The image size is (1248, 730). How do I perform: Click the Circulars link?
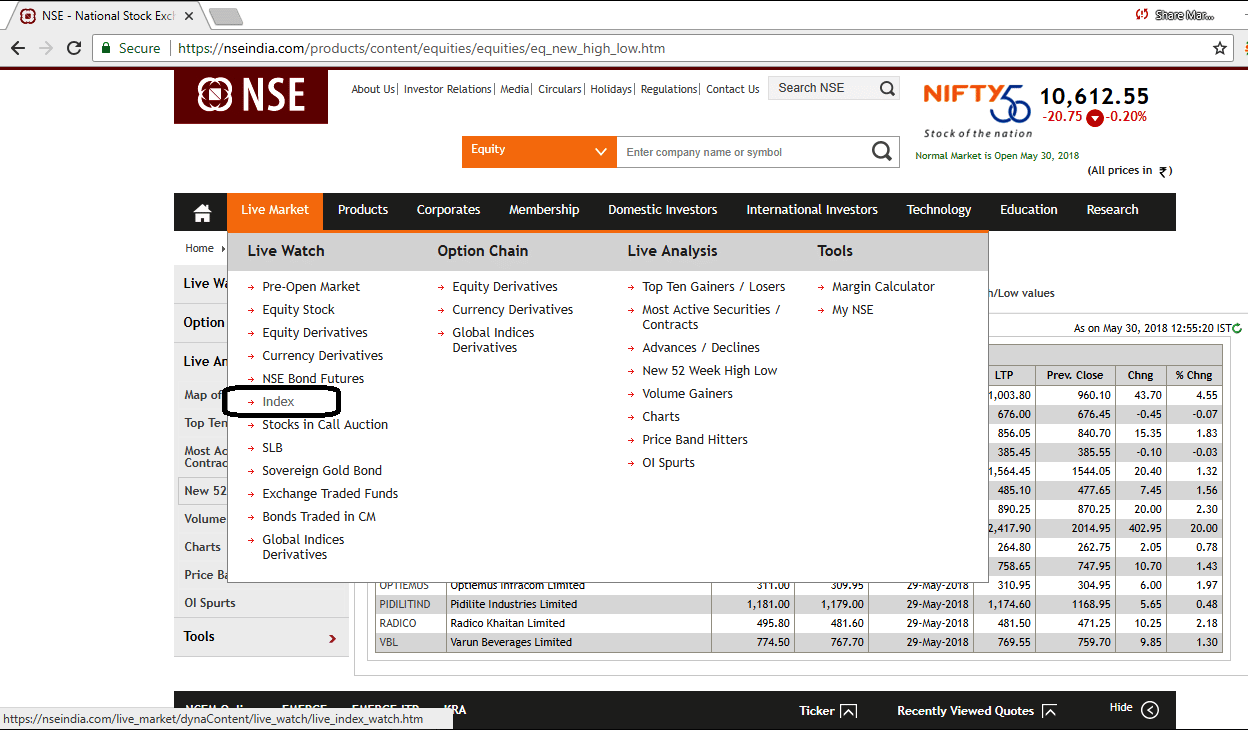point(560,89)
